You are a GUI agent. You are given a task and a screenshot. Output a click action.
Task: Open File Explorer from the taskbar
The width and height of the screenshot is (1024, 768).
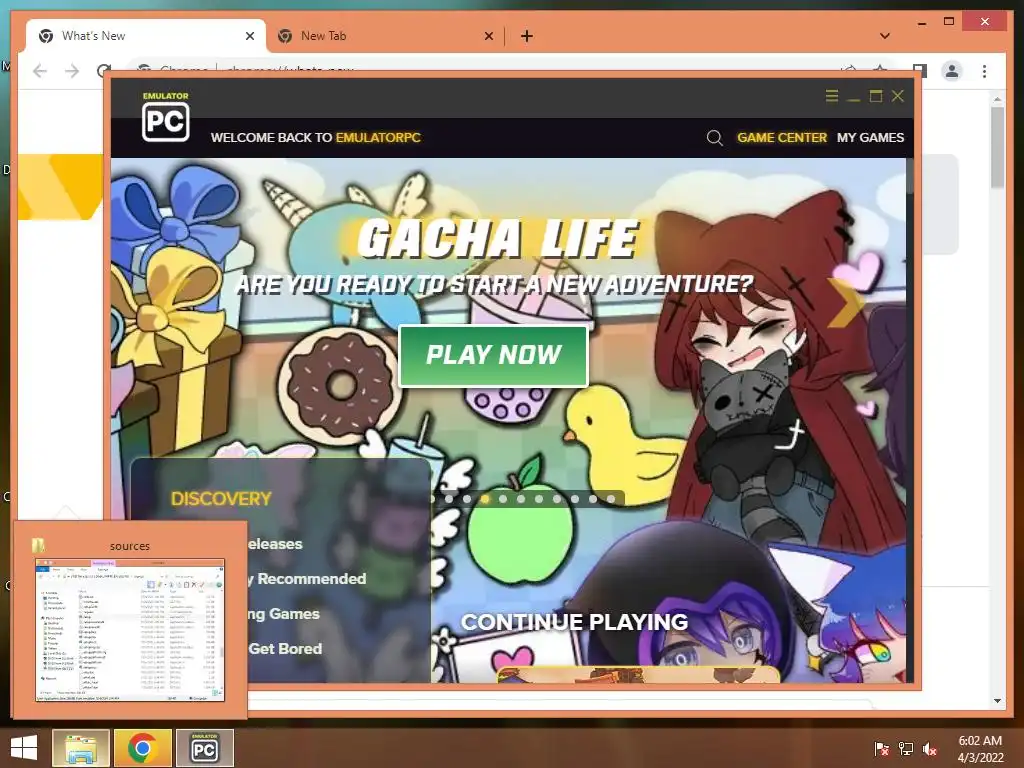[x=81, y=748]
